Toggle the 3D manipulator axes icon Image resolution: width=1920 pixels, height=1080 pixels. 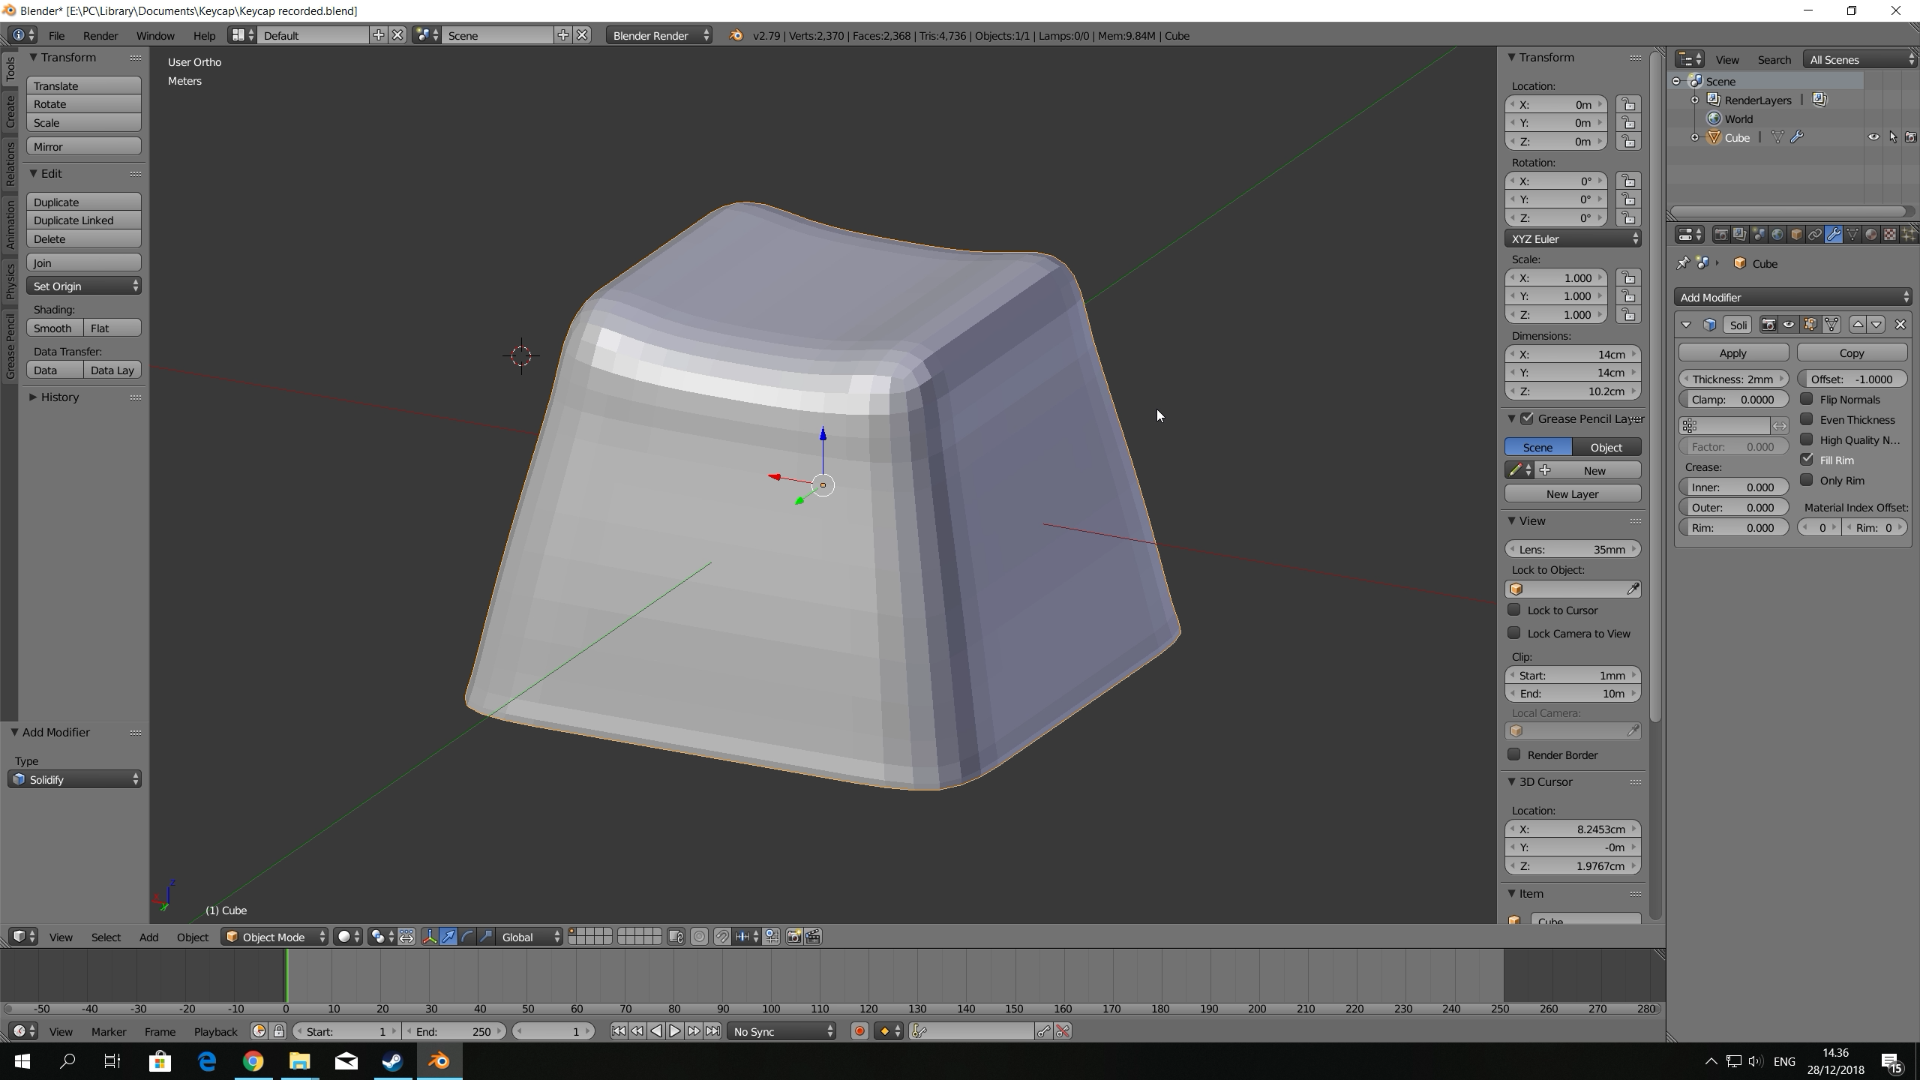[430, 937]
